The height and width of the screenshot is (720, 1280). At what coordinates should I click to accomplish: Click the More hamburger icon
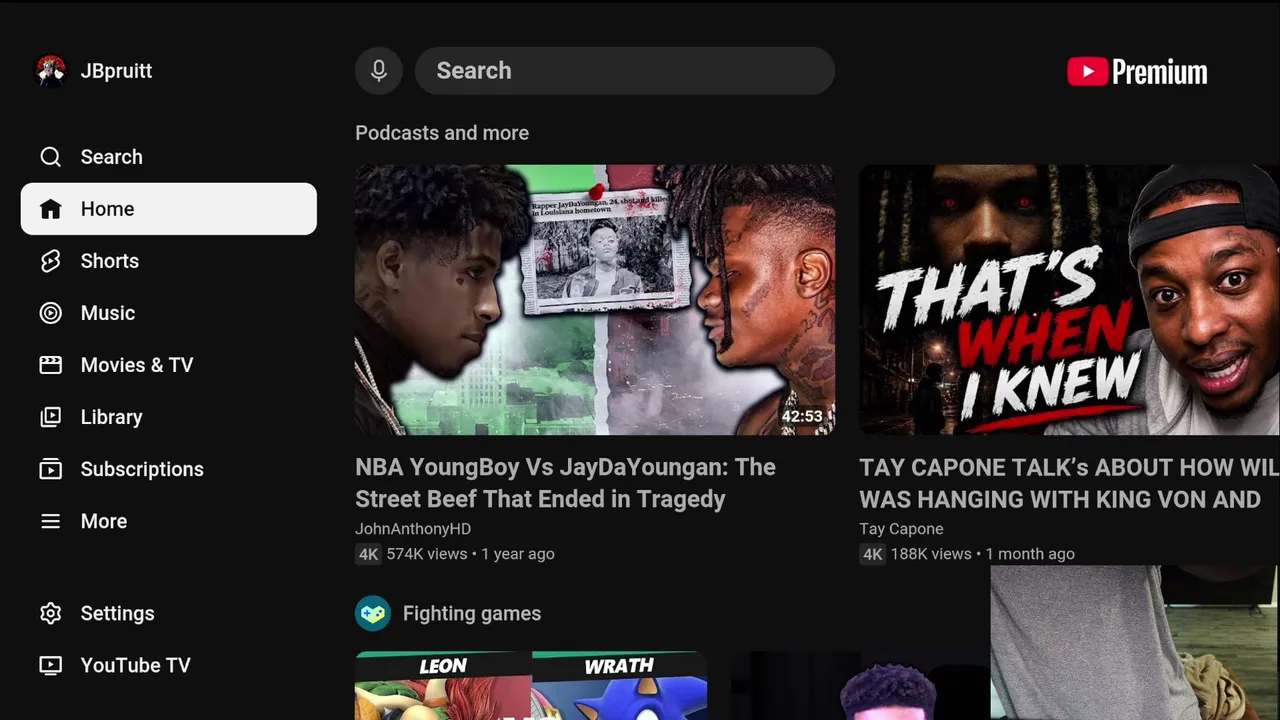point(51,521)
